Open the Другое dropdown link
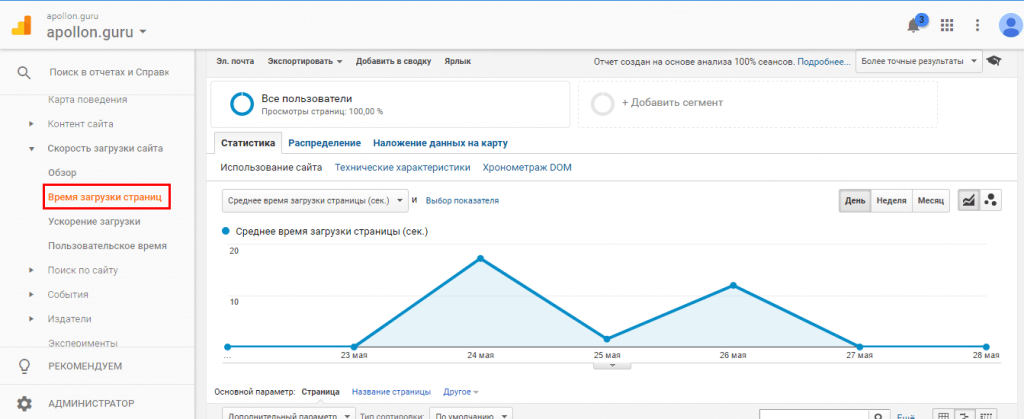The image size is (1024, 419). coord(460,392)
